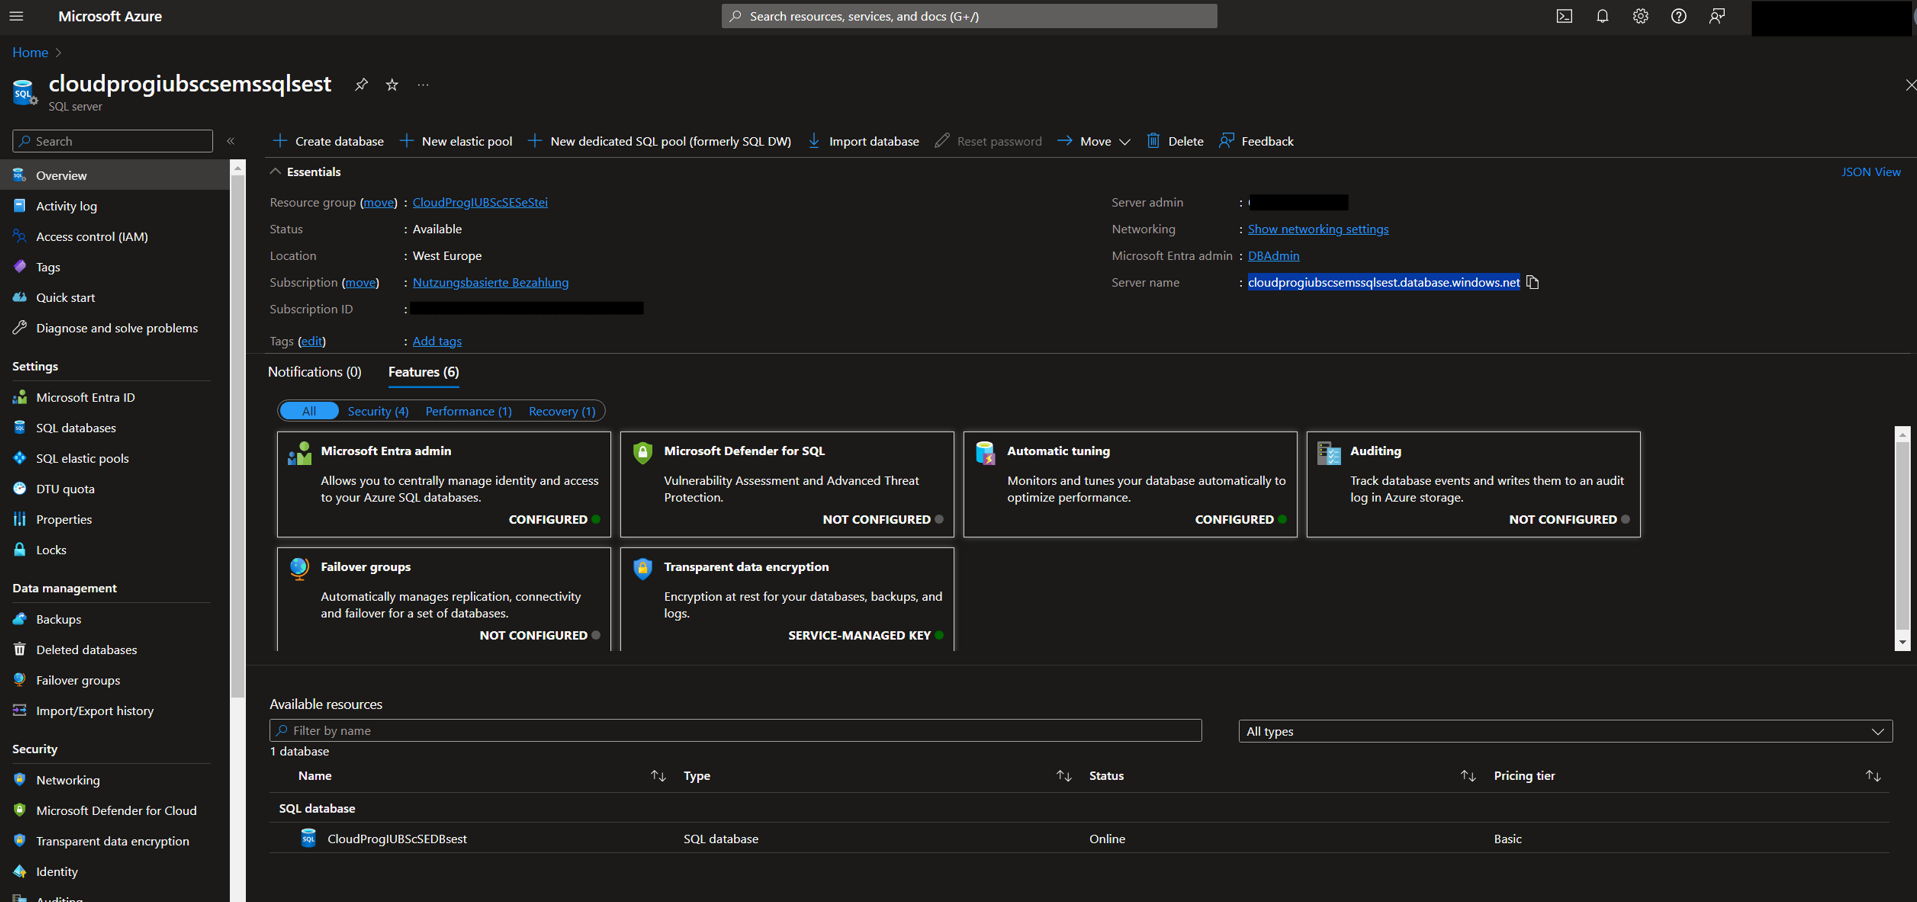The width and height of the screenshot is (1917, 902).
Task: Pin the SQL server to dashboard
Action: [x=361, y=85]
